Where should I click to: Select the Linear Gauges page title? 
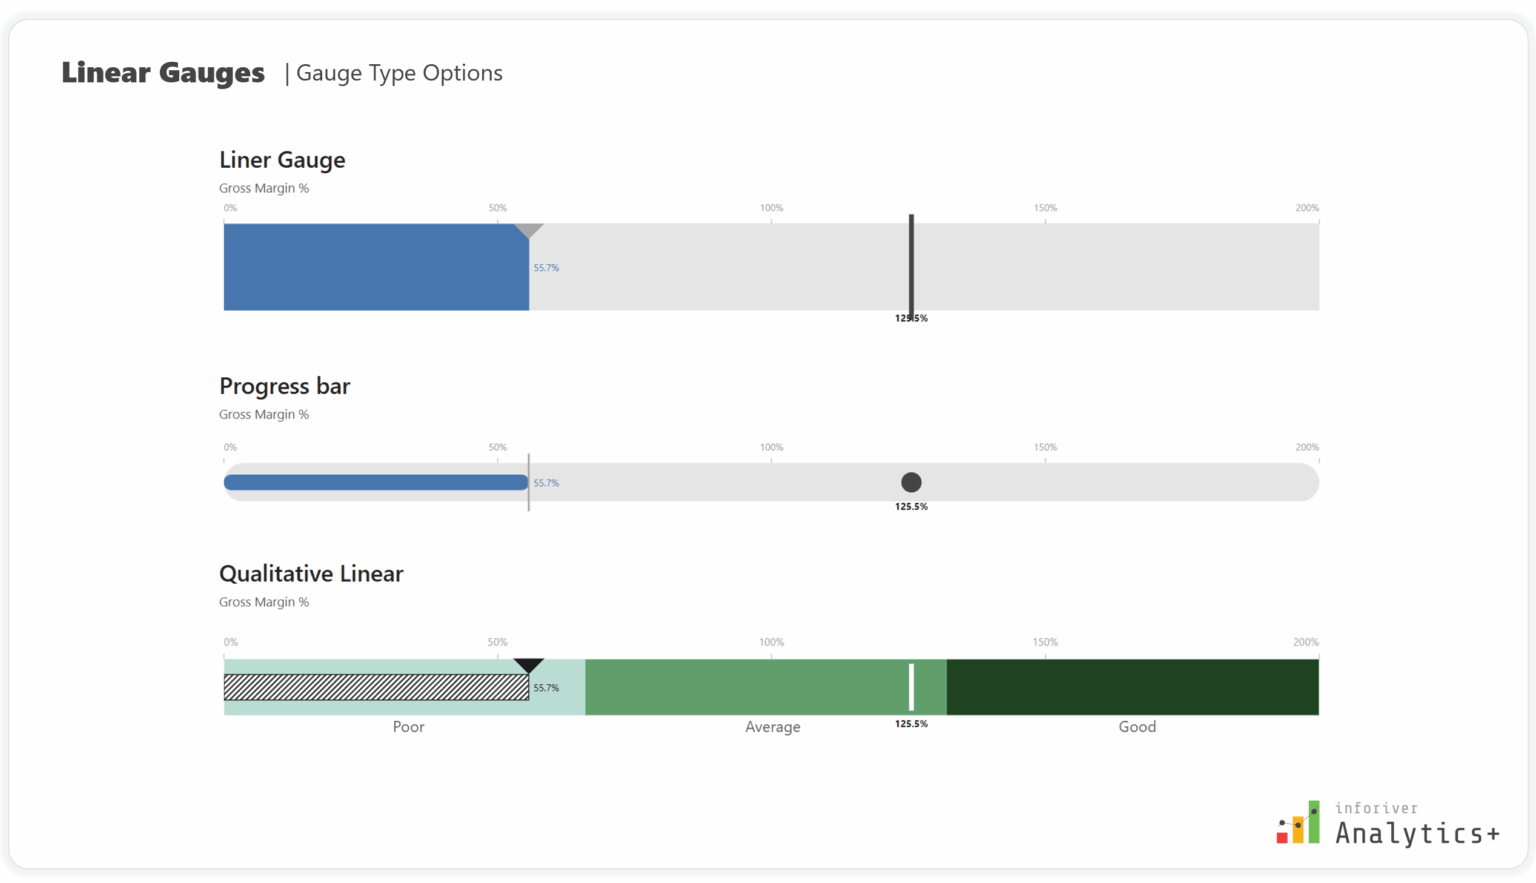click(163, 72)
